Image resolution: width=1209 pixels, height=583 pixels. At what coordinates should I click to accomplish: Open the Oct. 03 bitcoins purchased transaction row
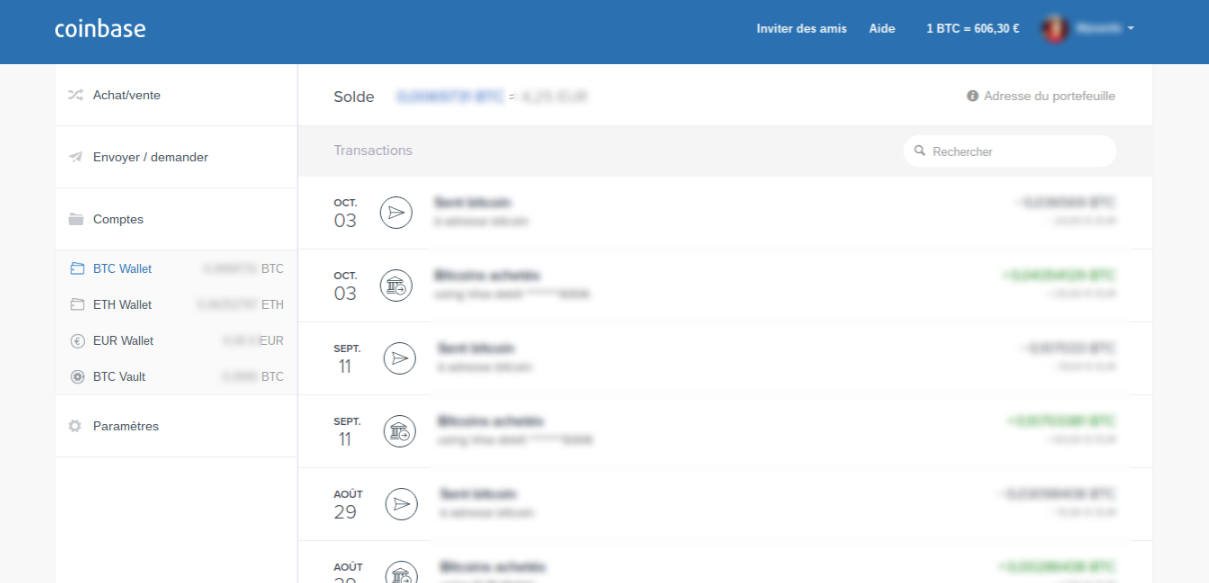tap(725, 285)
